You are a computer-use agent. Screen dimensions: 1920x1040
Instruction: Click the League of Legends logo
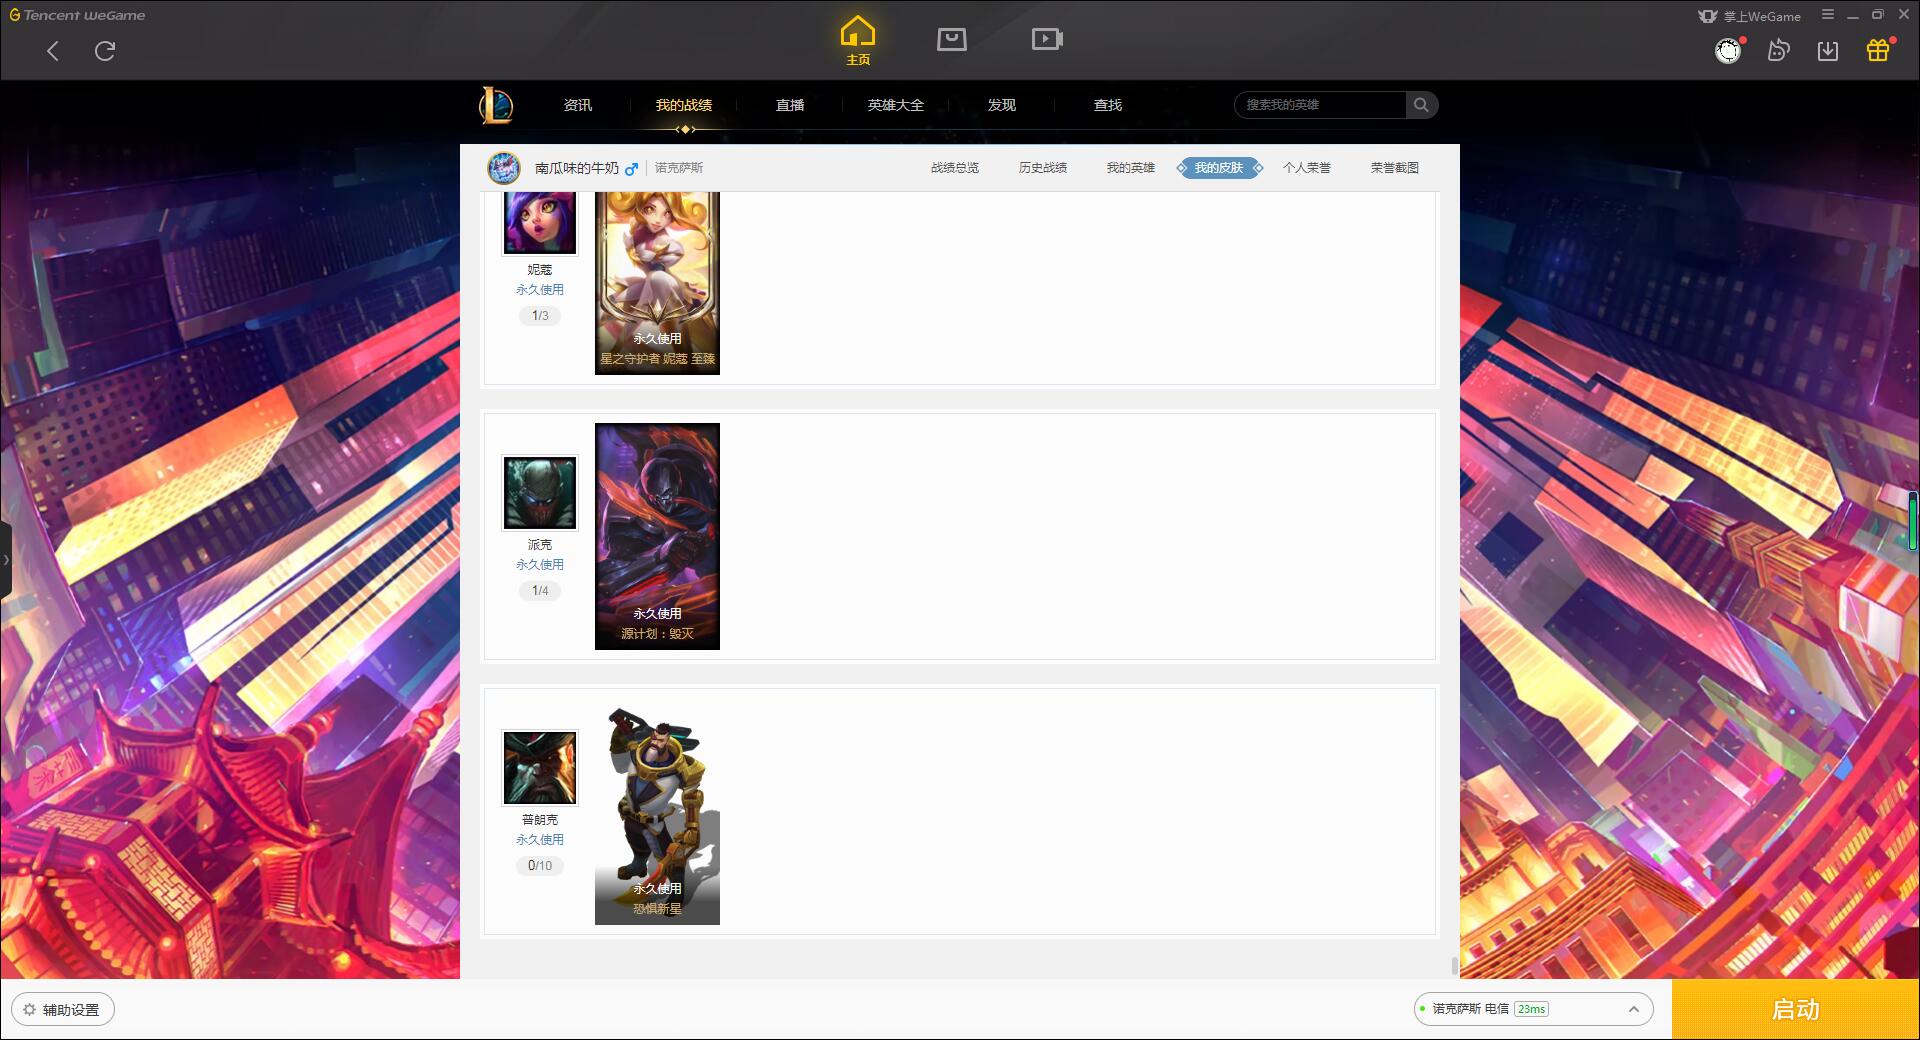tap(496, 105)
